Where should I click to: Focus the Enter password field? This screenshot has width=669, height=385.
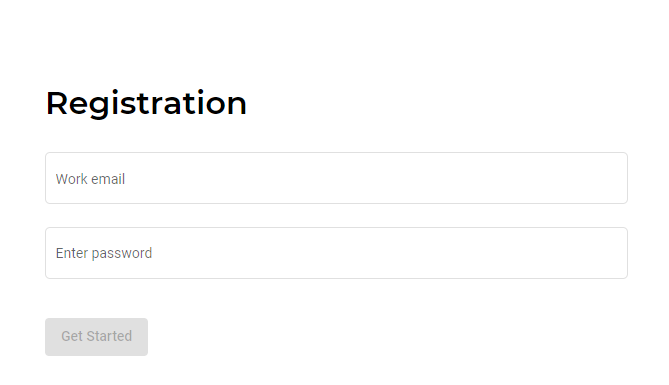point(336,253)
